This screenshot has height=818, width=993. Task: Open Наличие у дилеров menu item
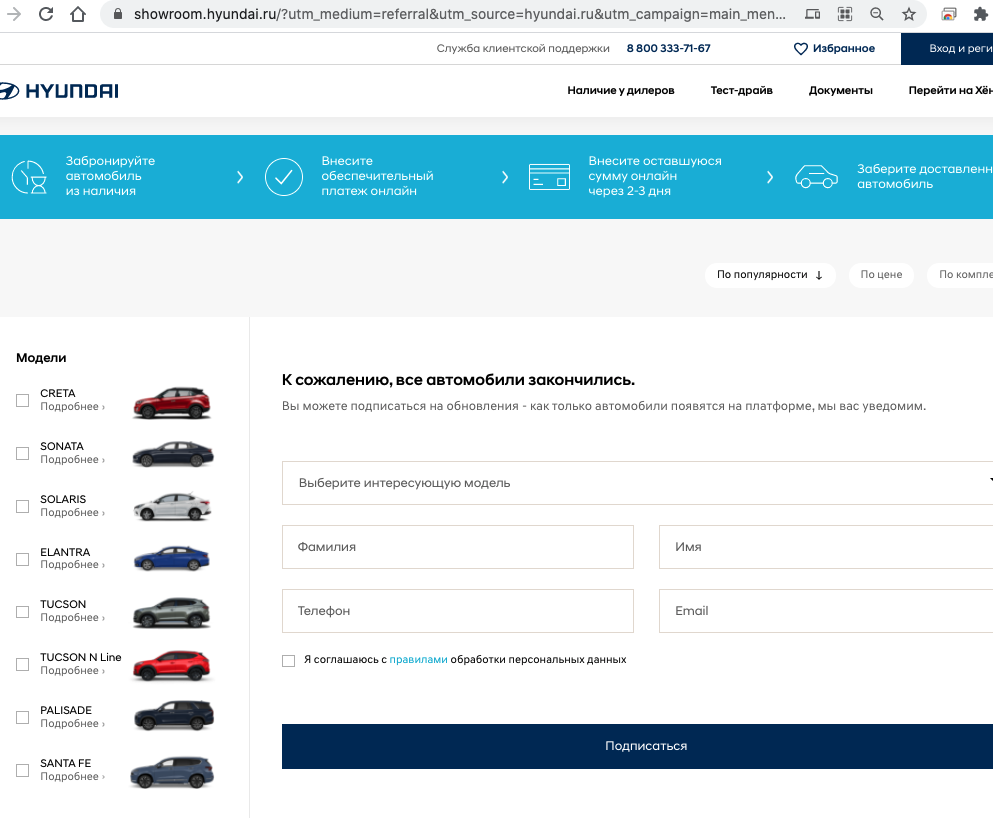(621, 91)
